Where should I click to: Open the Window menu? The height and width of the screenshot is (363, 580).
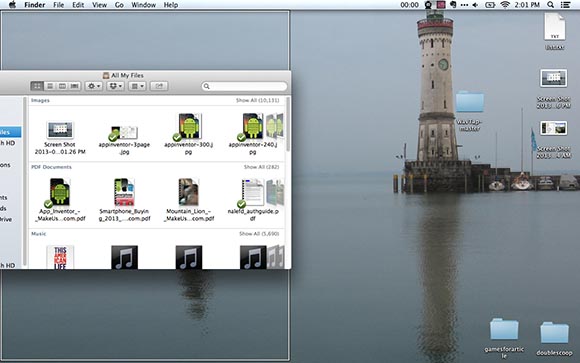coord(144,5)
